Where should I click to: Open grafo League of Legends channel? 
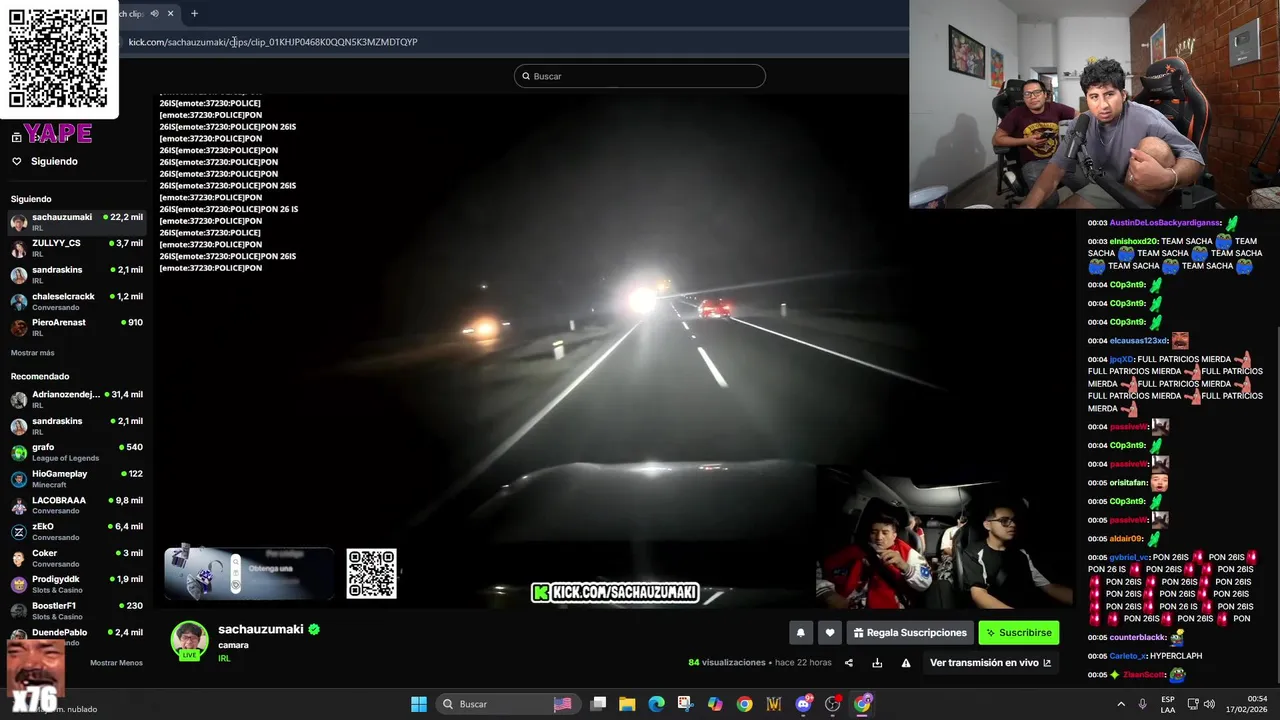click(77, 452)
